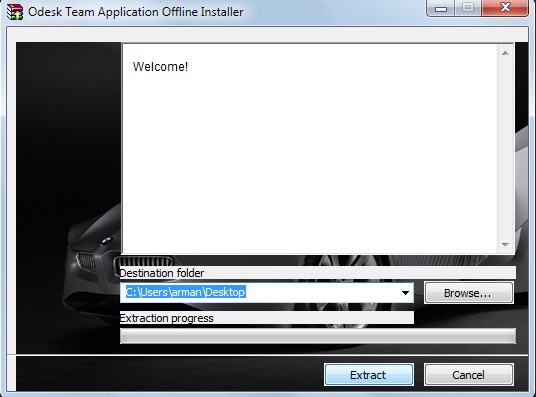
Task: Open the Browse... folder dialog
Action: point(468,293)
